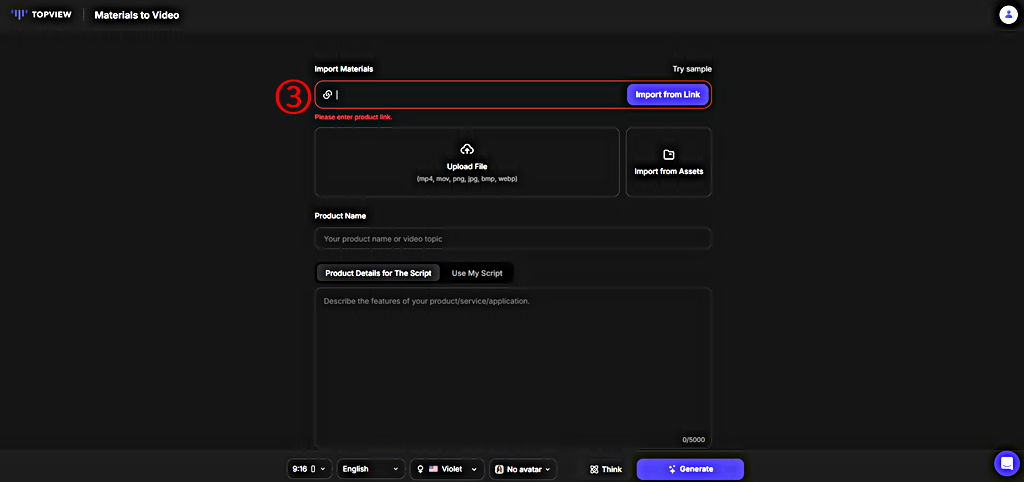Click the Product Name input field
1024x482 pixels.
513,238
